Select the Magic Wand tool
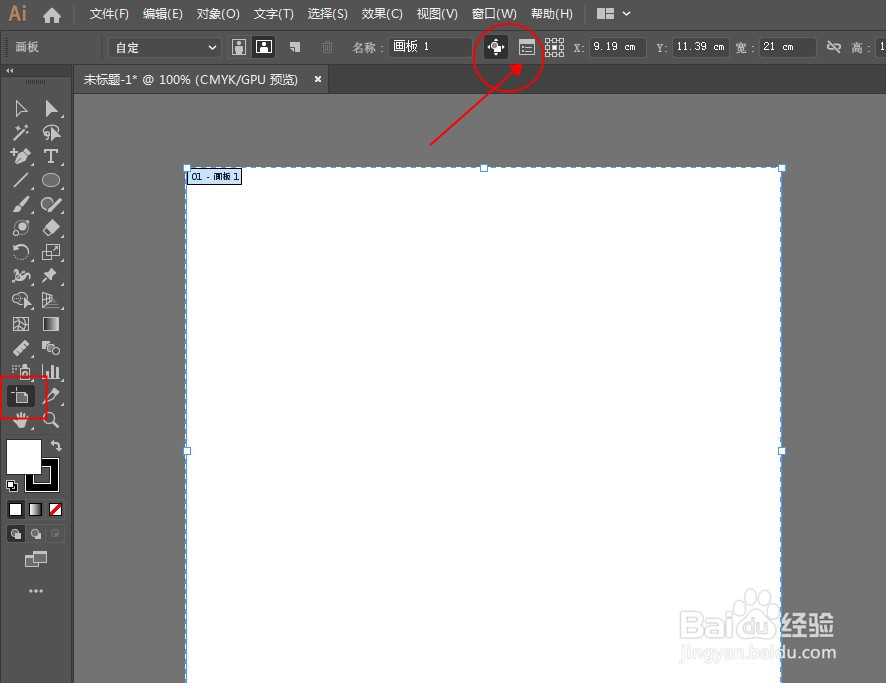886x683 pixels. point(21,133)
